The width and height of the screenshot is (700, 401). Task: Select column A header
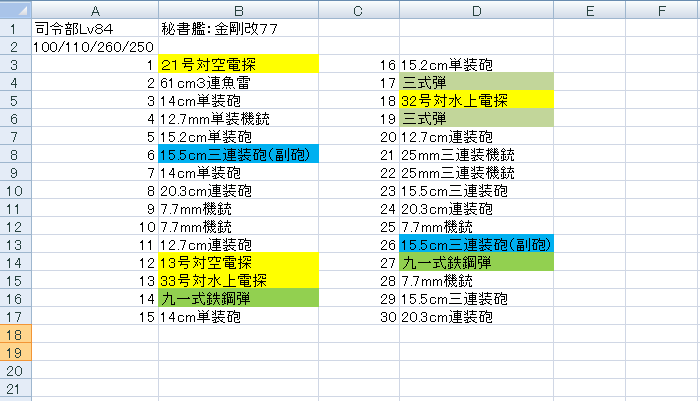pyautogui.click(x=95, y=10)
